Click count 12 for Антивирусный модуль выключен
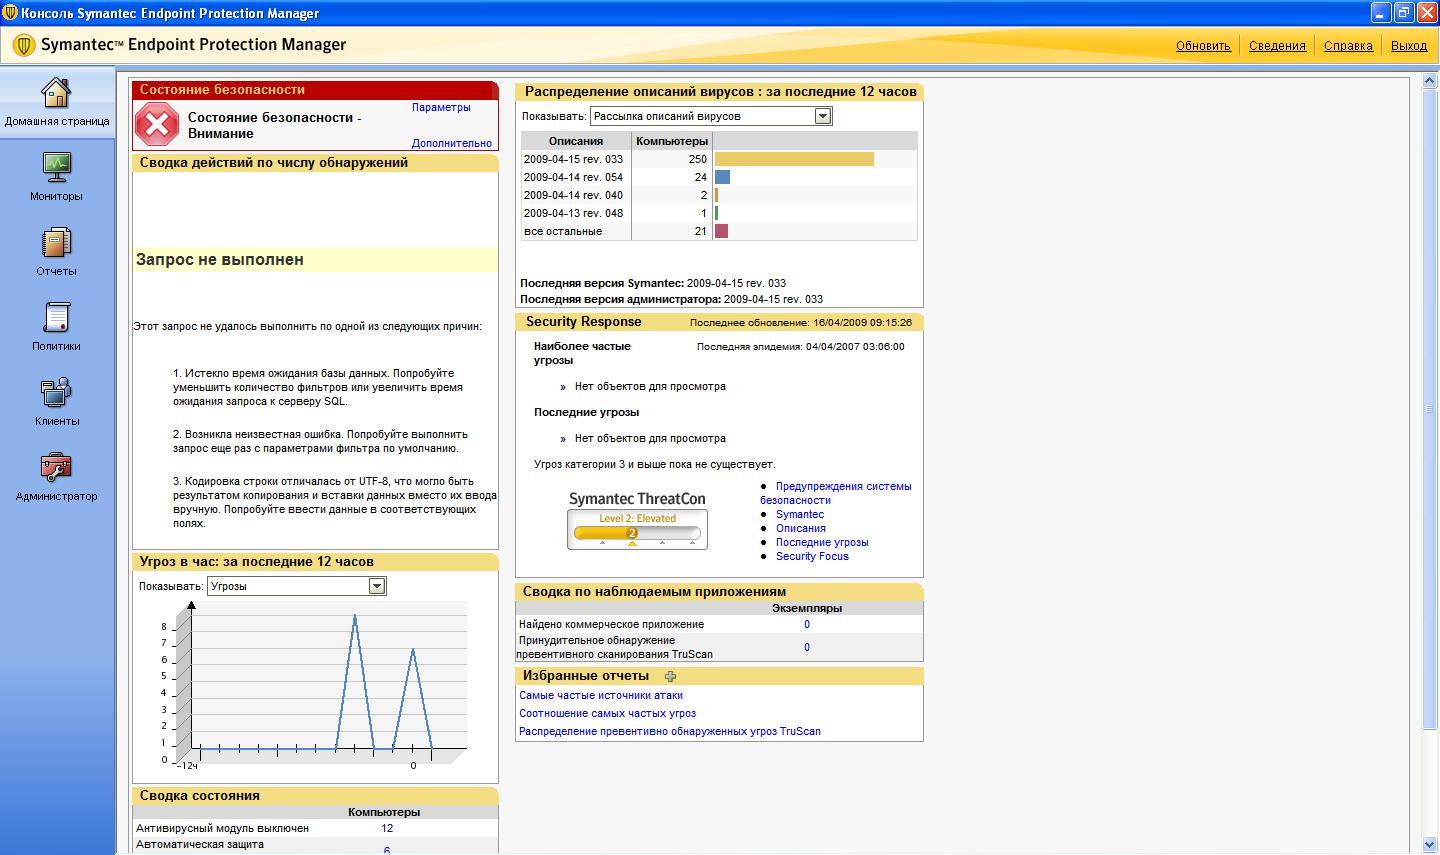This screenshot has height=855, width=1440. pyautogui.click(x=387, y=828)
